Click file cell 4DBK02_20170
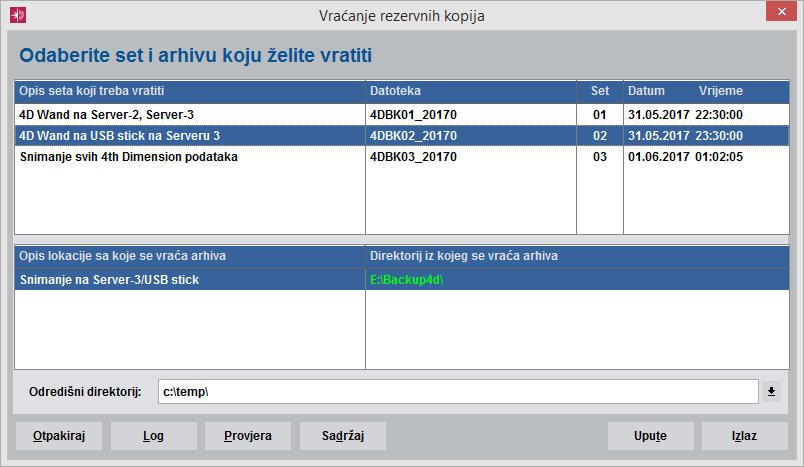This screenshot has width=804, height=467. [x=413, y=135]
